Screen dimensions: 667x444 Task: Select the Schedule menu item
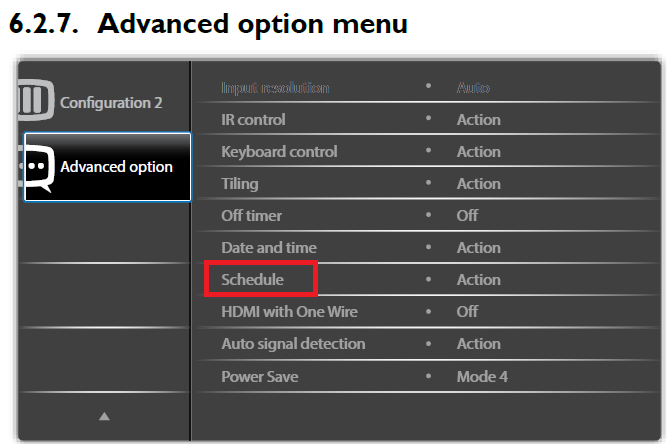[x=253, y=280]
